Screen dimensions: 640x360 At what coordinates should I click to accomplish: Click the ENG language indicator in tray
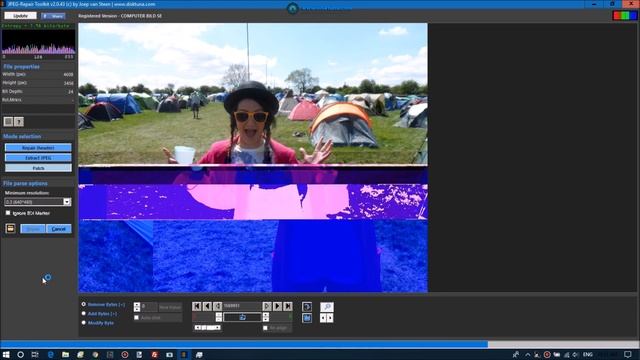588,354
